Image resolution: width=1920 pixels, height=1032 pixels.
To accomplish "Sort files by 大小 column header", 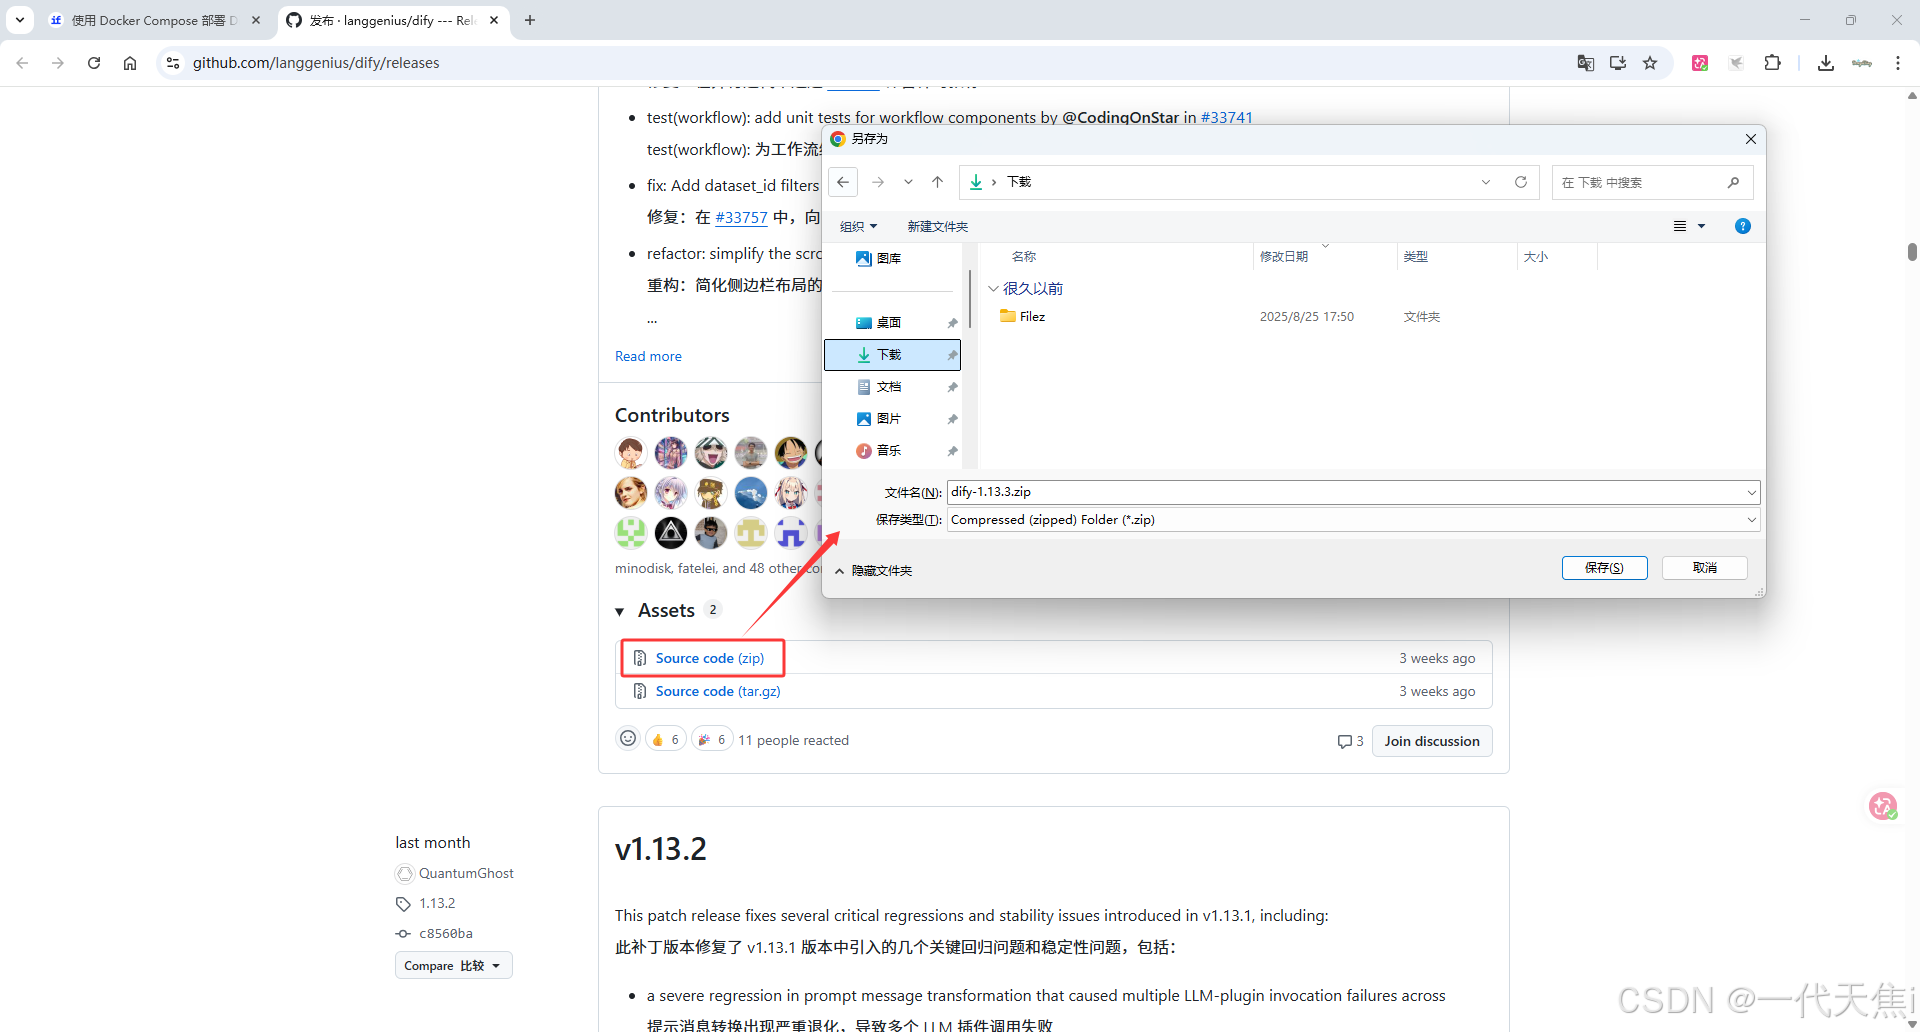I will tap(1536, 257).
